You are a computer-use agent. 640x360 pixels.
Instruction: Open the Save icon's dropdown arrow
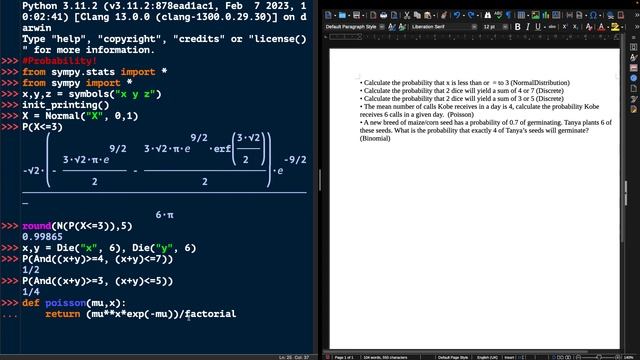pos(363,16)
